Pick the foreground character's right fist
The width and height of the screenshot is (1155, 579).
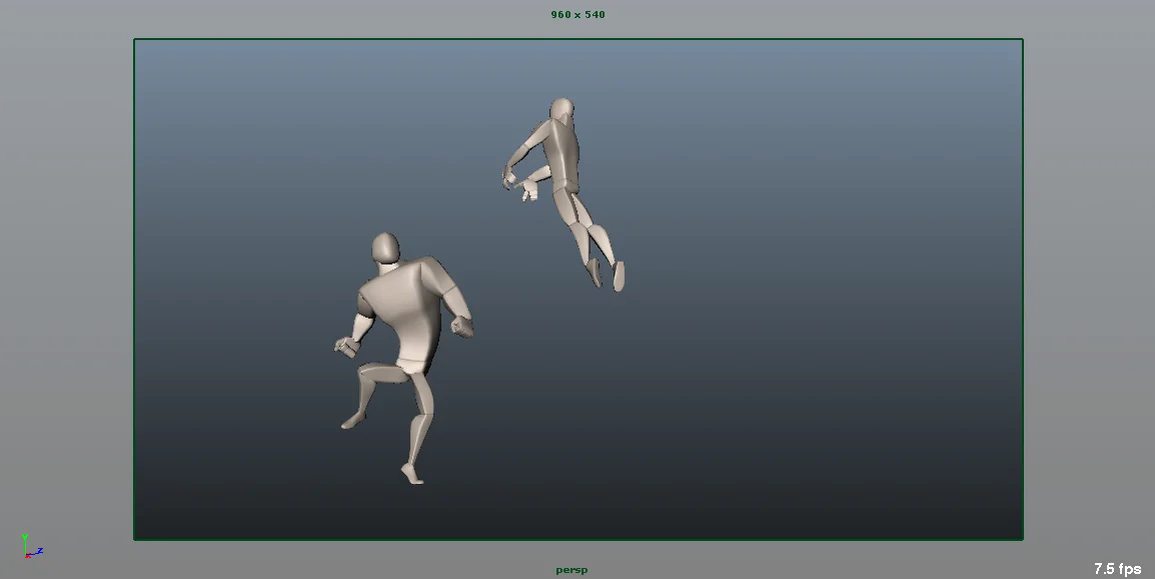click(x=462, y=325)
